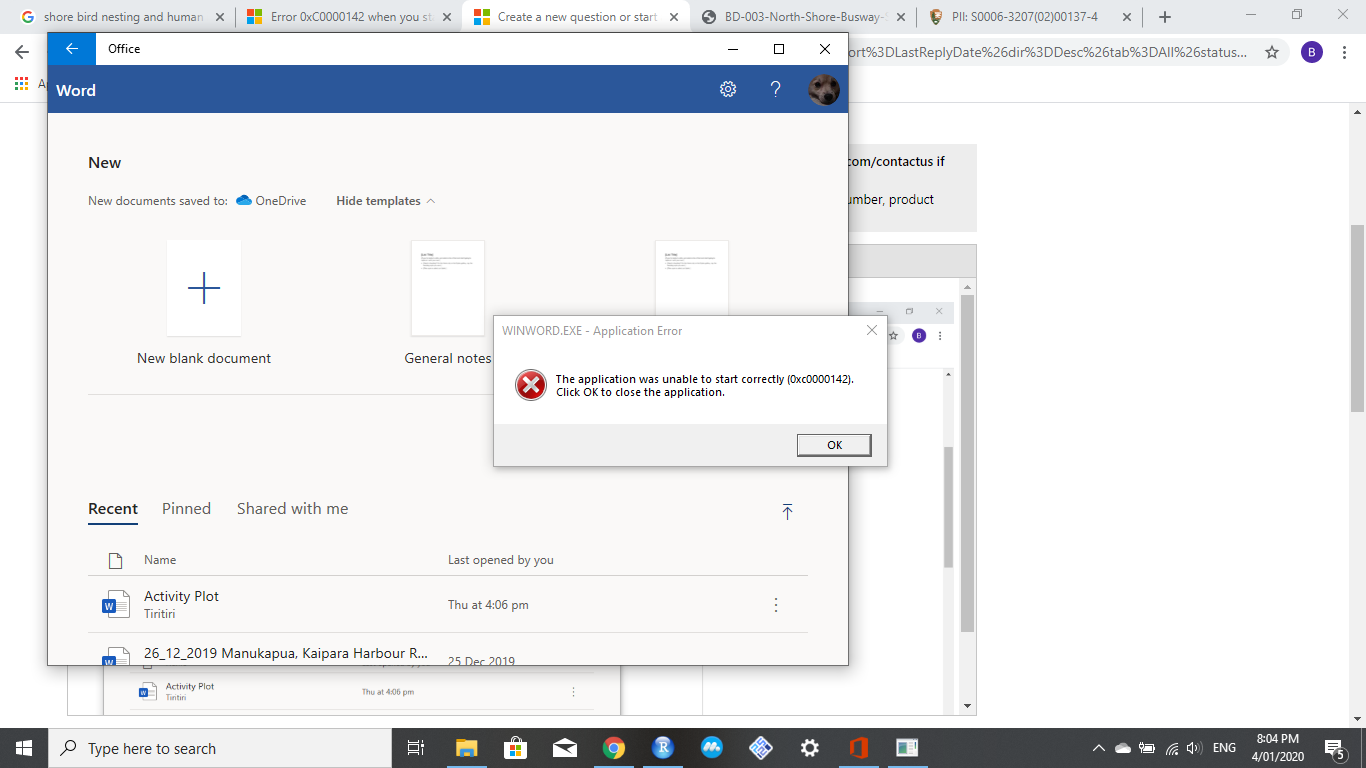
Task: Click the Word file icon beside Activity Plot
Action: (x=116, y=604)
